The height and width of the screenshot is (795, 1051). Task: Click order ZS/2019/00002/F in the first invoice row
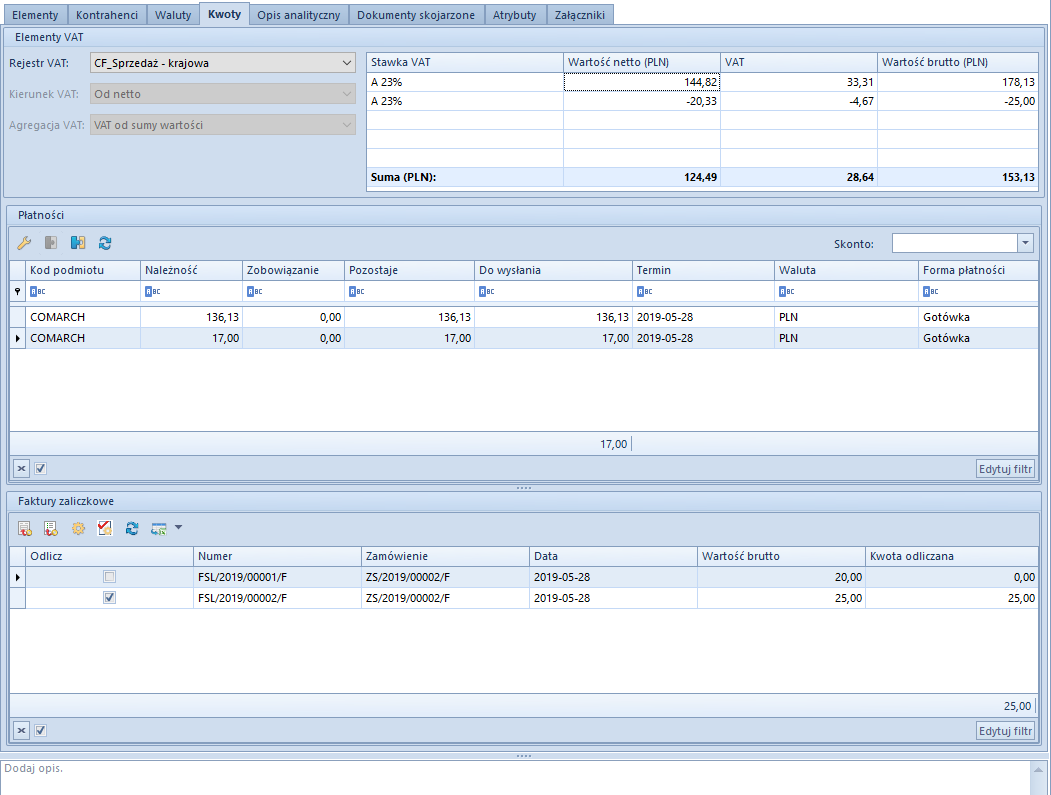coord(408,577)
